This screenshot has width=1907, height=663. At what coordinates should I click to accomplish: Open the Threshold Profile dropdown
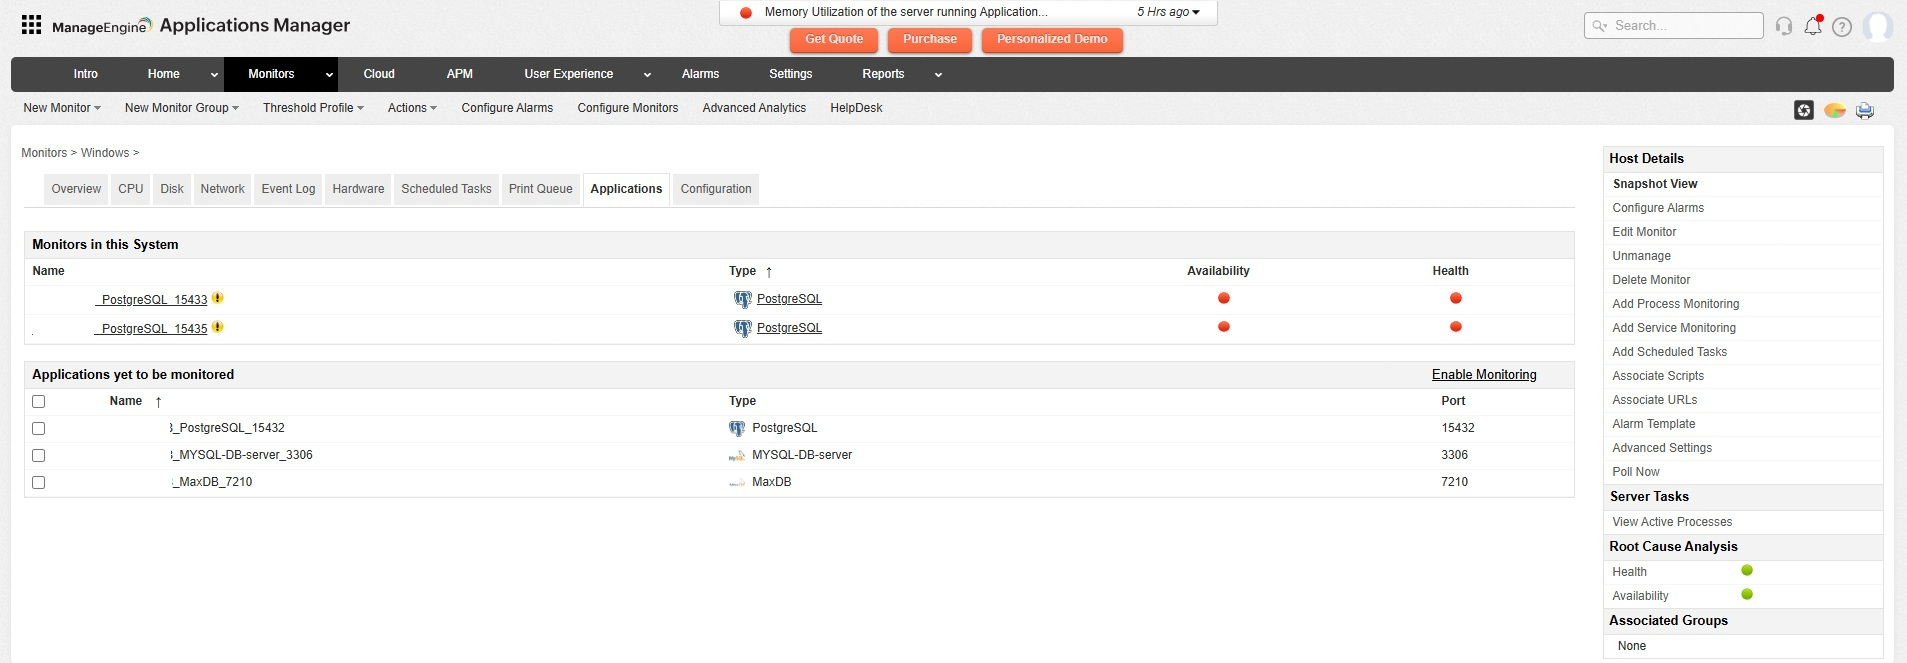313,108
